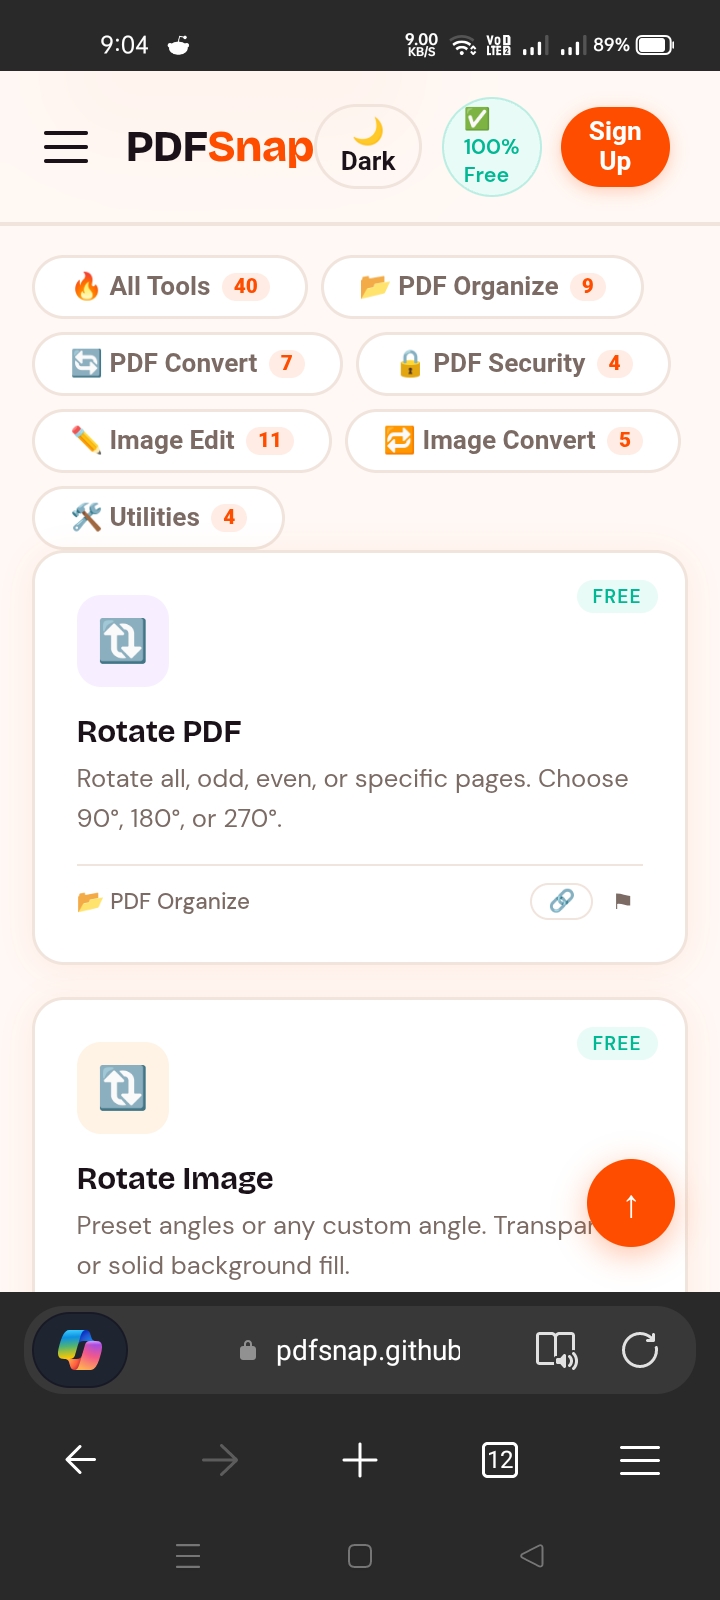Filter by Image Convert tools
Screen dimensions: 720x1600
pos(513,441)
